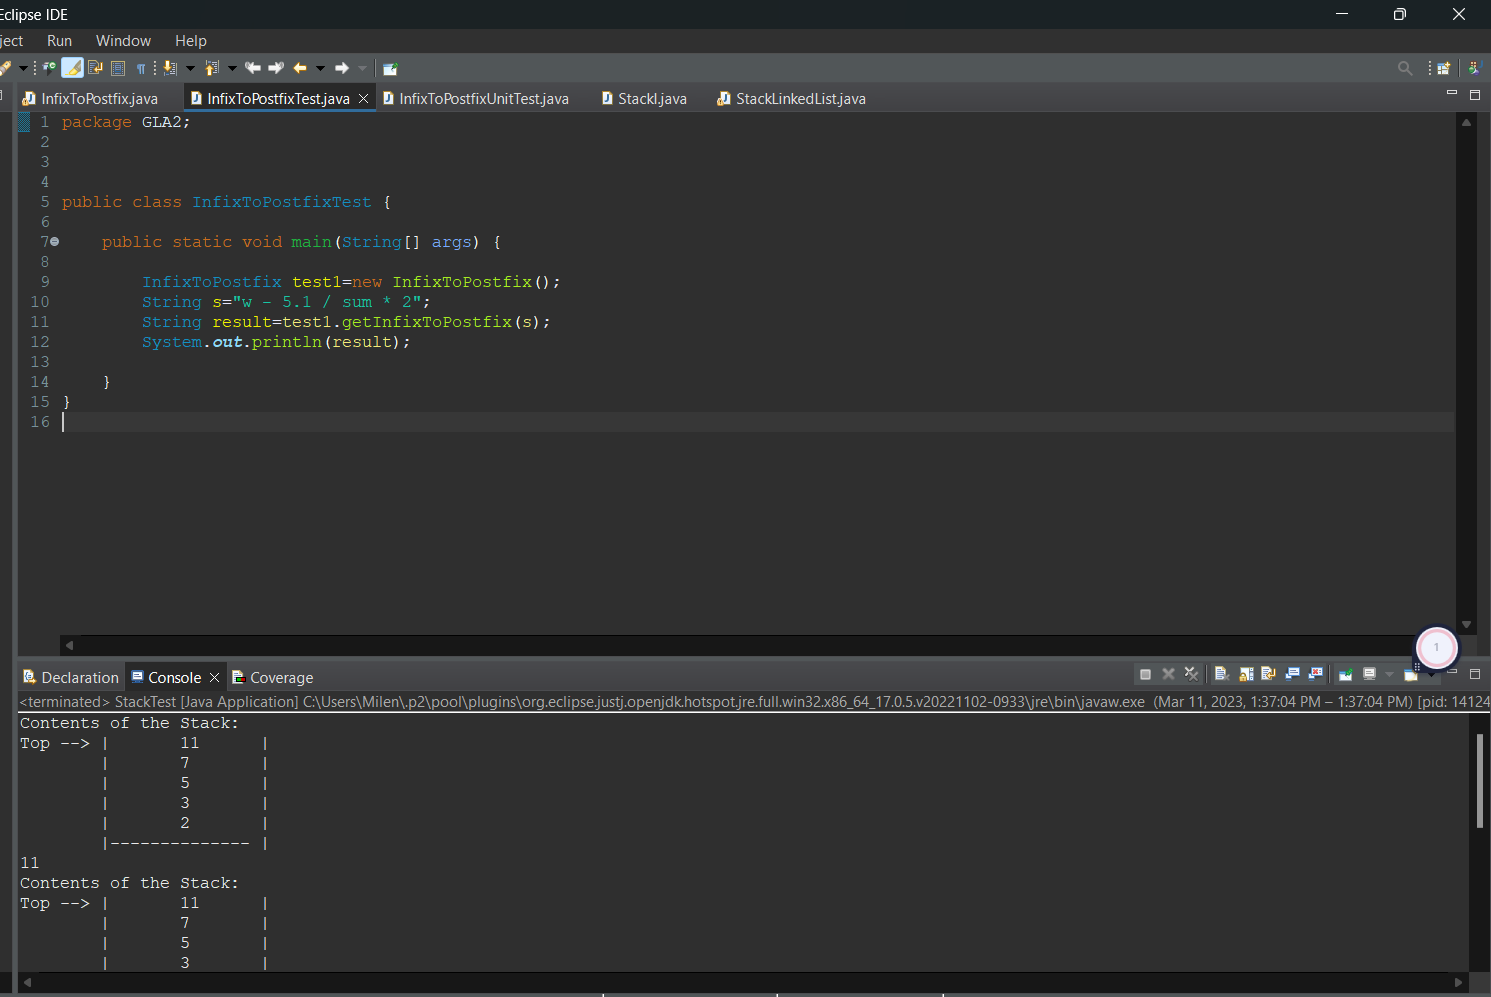Click the Terminate console button
The width and height of the screenshot is (1491, 997).
(1145, 674)
